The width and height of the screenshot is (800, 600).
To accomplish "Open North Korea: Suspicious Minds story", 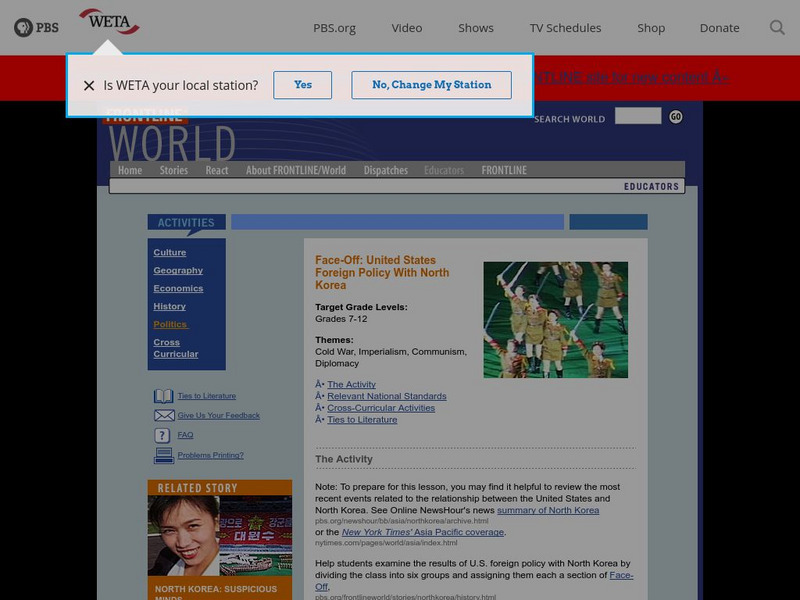I will pos(216,592).
